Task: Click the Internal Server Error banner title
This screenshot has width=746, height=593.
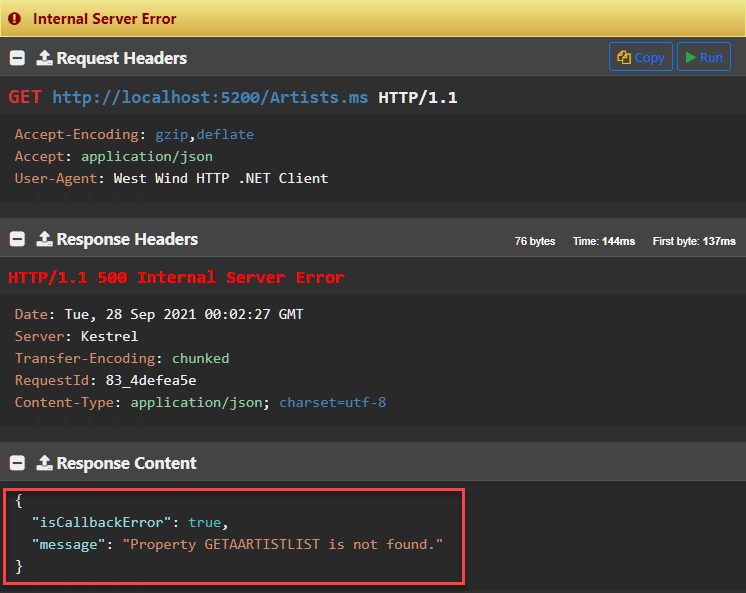Action: pos(104,19)
